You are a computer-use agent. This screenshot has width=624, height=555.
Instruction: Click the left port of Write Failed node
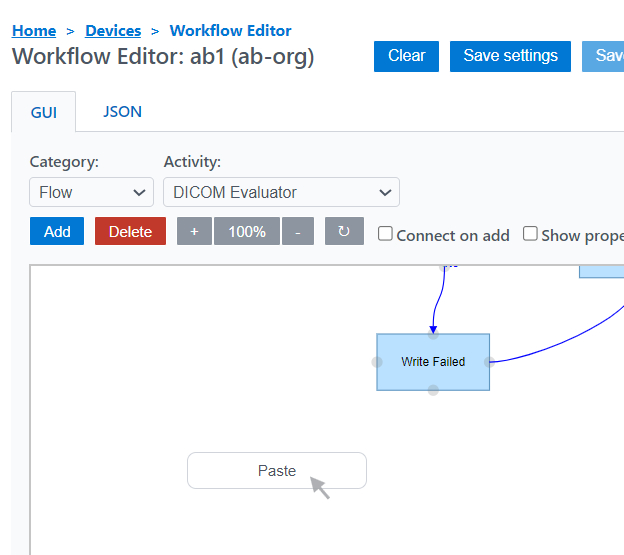coord(377,362)
